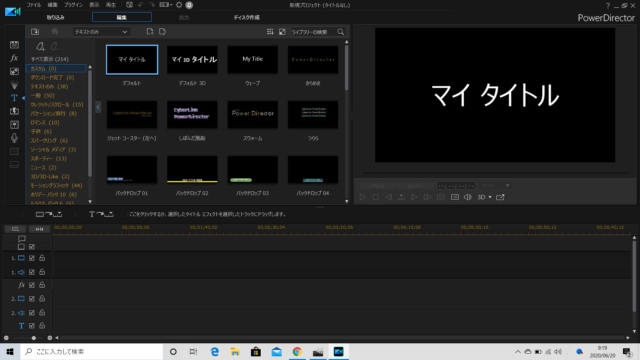Image resolution: width=640 pixels, height=360 pixels.
Task: Select the tag with count (15)
Action: coord(57,104)
